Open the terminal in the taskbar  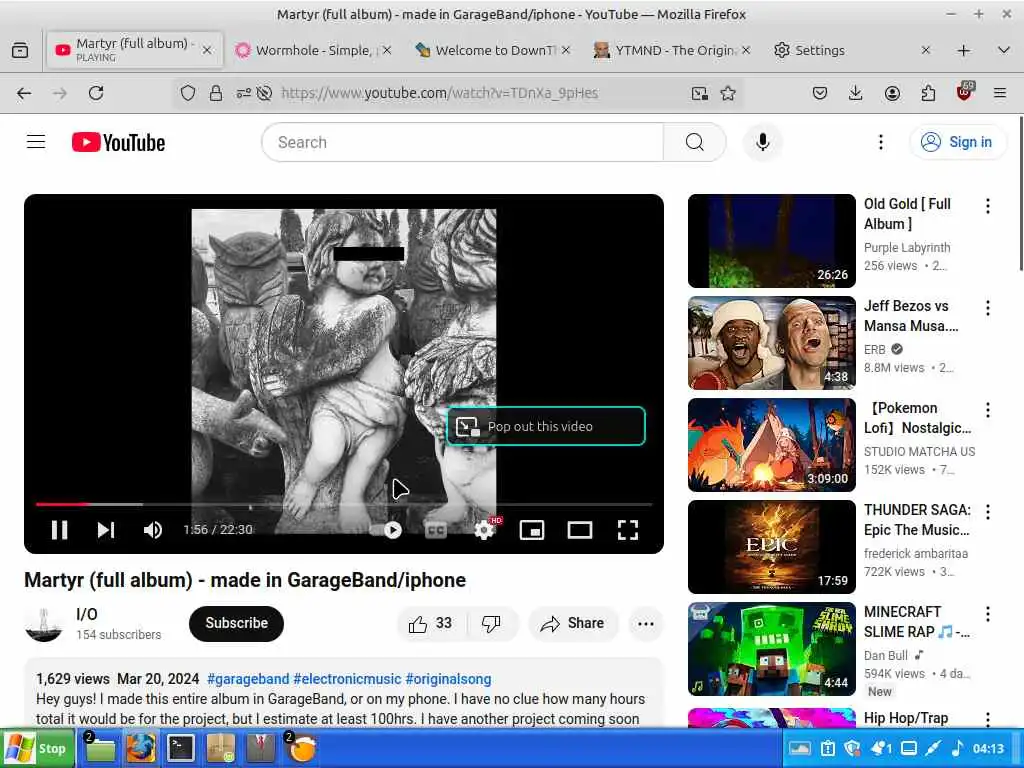tap(180, 748)
